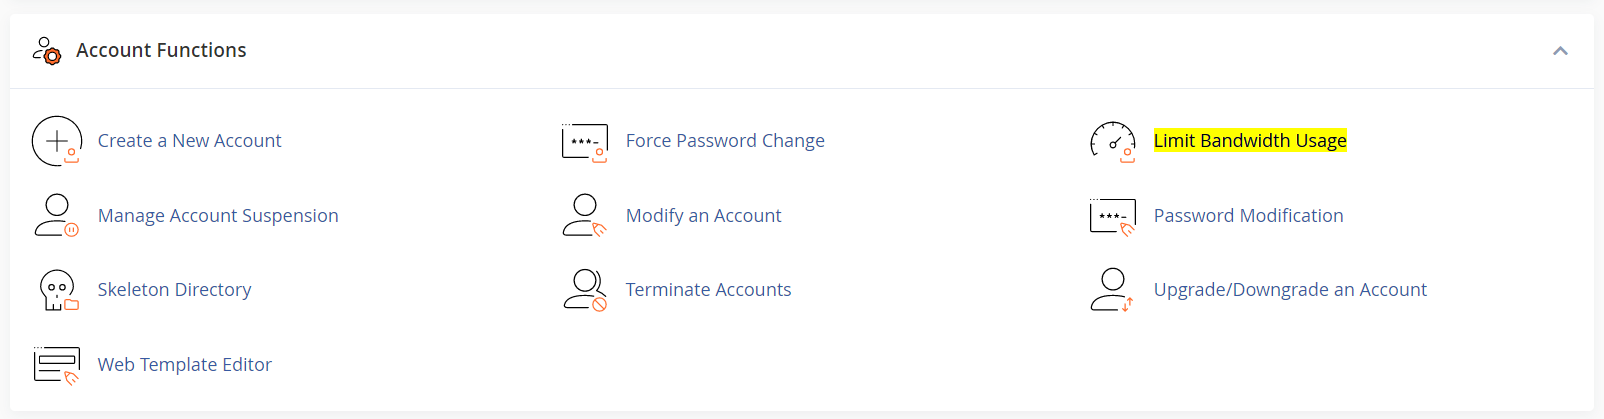Go to Terminate Accounts page link
1604x419 pixels.
point(708,290)
